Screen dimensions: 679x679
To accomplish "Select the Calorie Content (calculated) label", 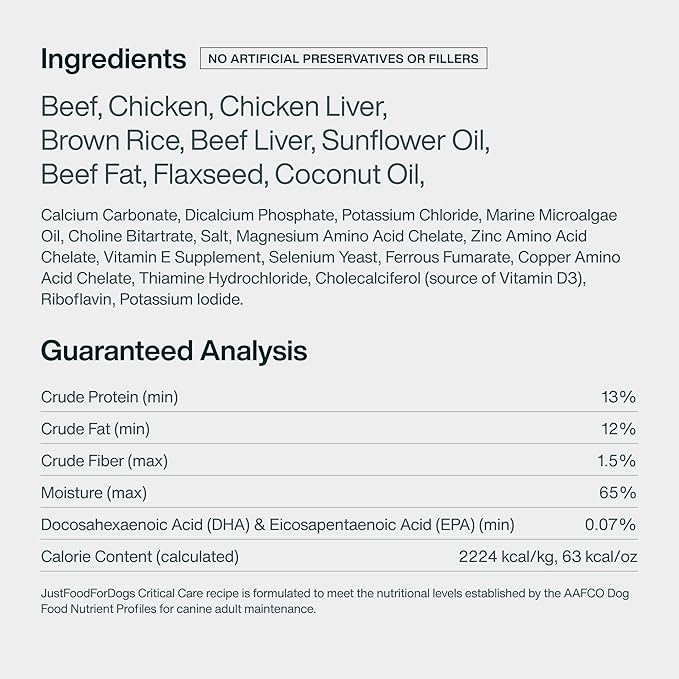I will pos(140,557).
